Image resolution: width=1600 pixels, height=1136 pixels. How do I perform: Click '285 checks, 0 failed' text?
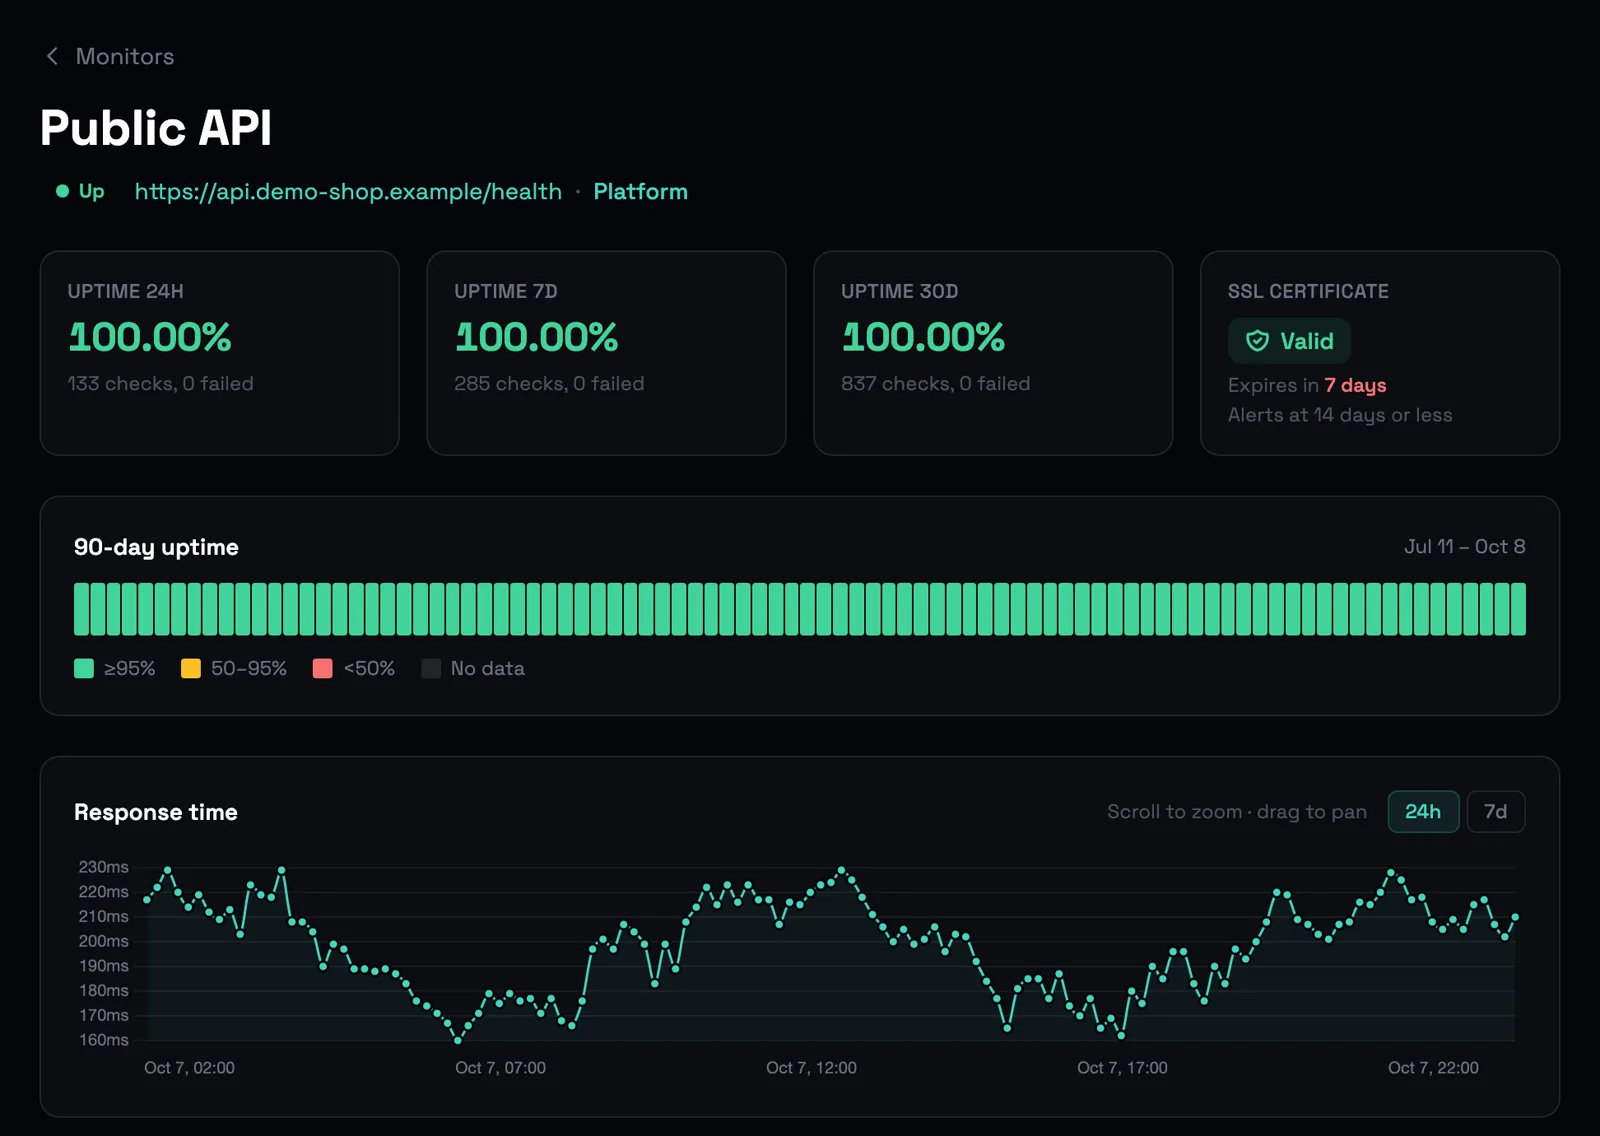pyautogui.click(x=549, y=383)
